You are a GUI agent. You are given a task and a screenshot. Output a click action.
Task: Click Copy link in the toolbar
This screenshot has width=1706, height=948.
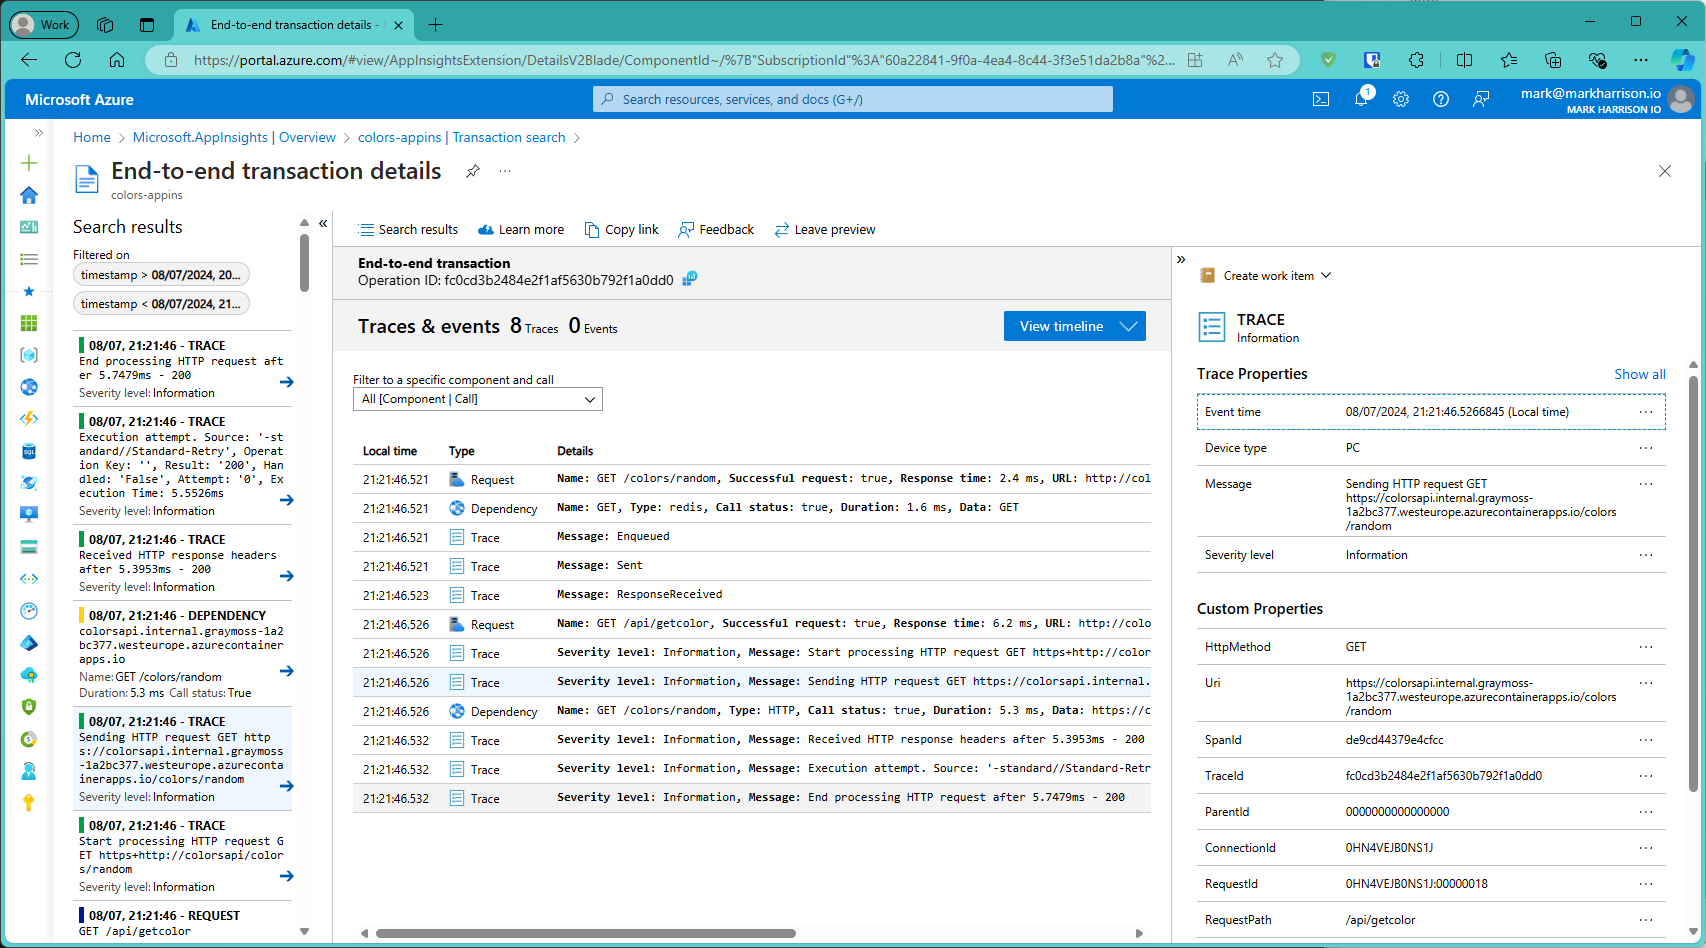tap(621, 230)
